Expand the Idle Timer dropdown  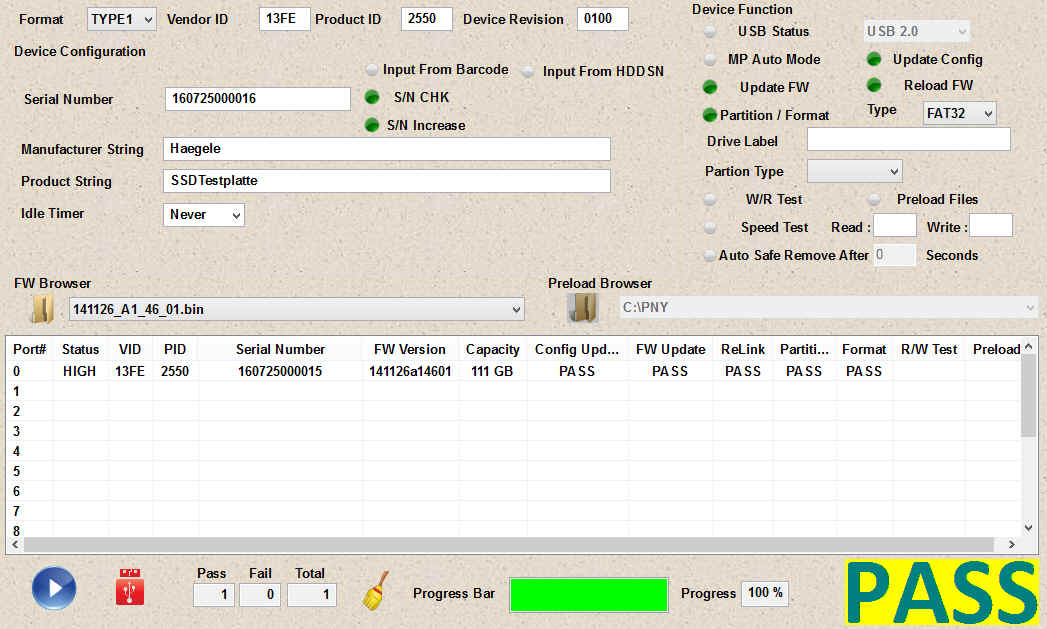pos(204,214)
